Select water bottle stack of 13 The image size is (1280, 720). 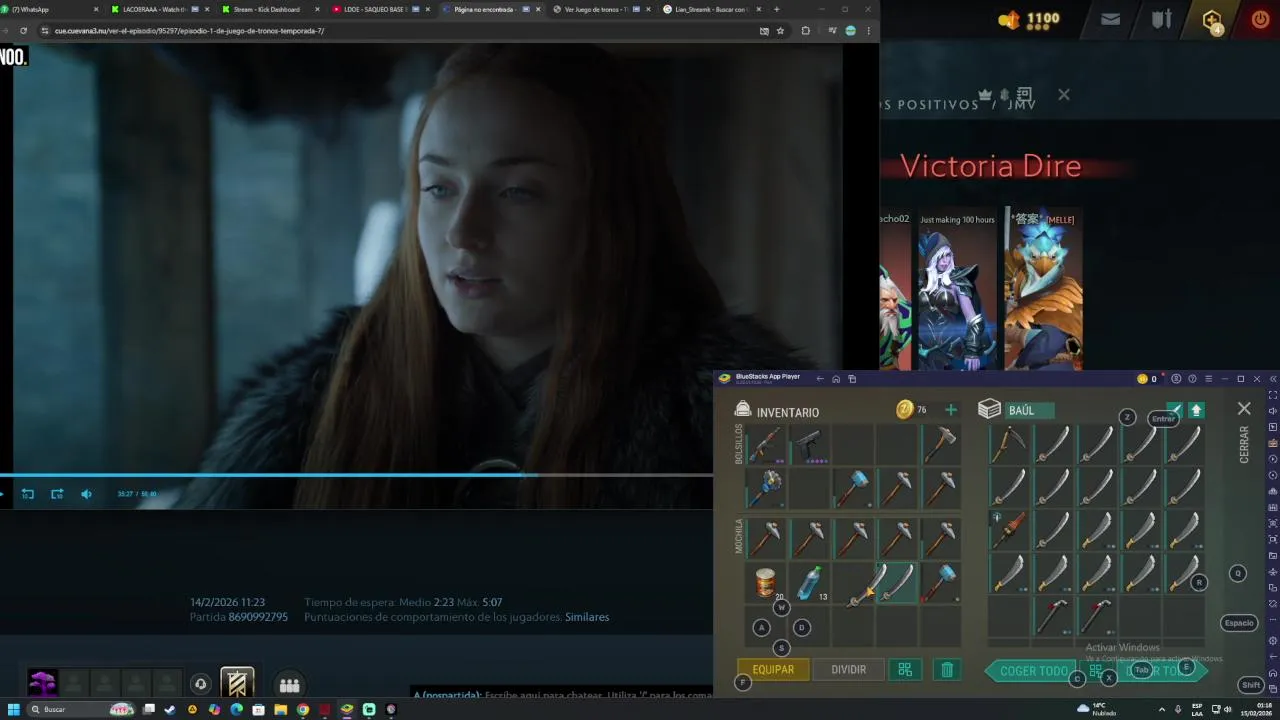pos(809,583)
